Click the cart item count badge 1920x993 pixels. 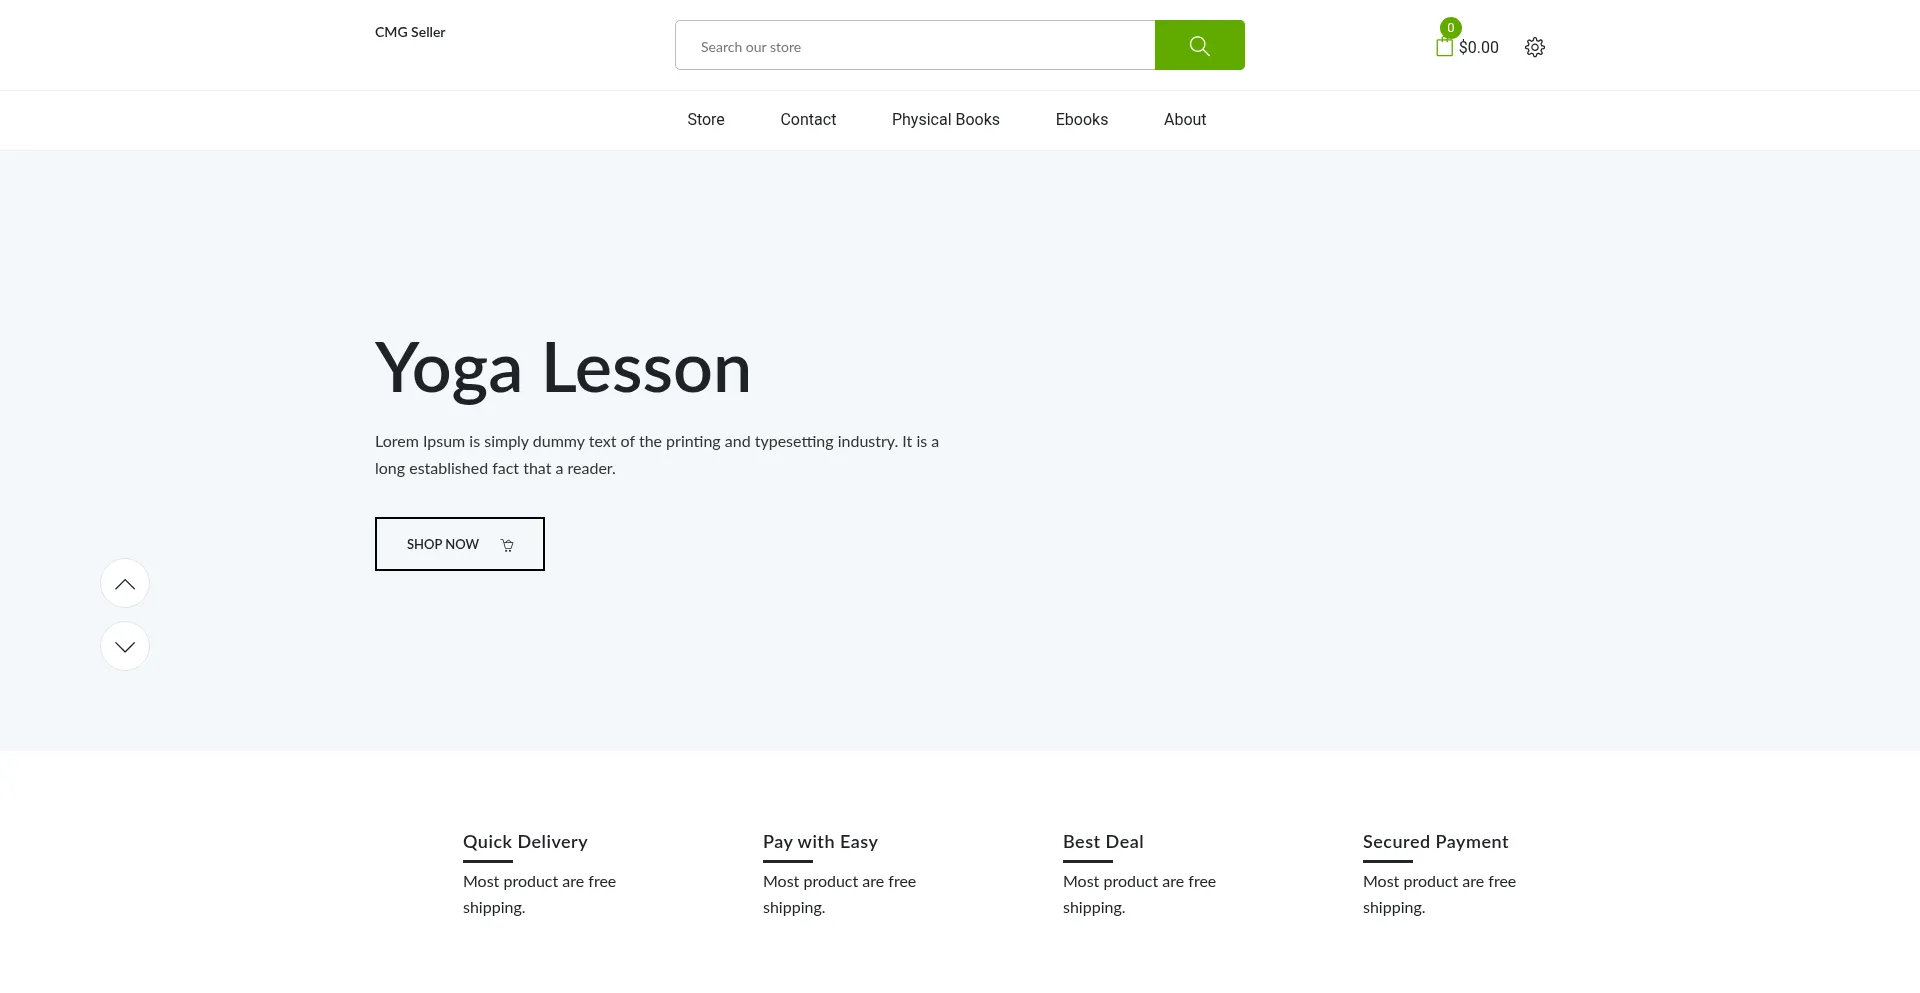(1450, 28)
